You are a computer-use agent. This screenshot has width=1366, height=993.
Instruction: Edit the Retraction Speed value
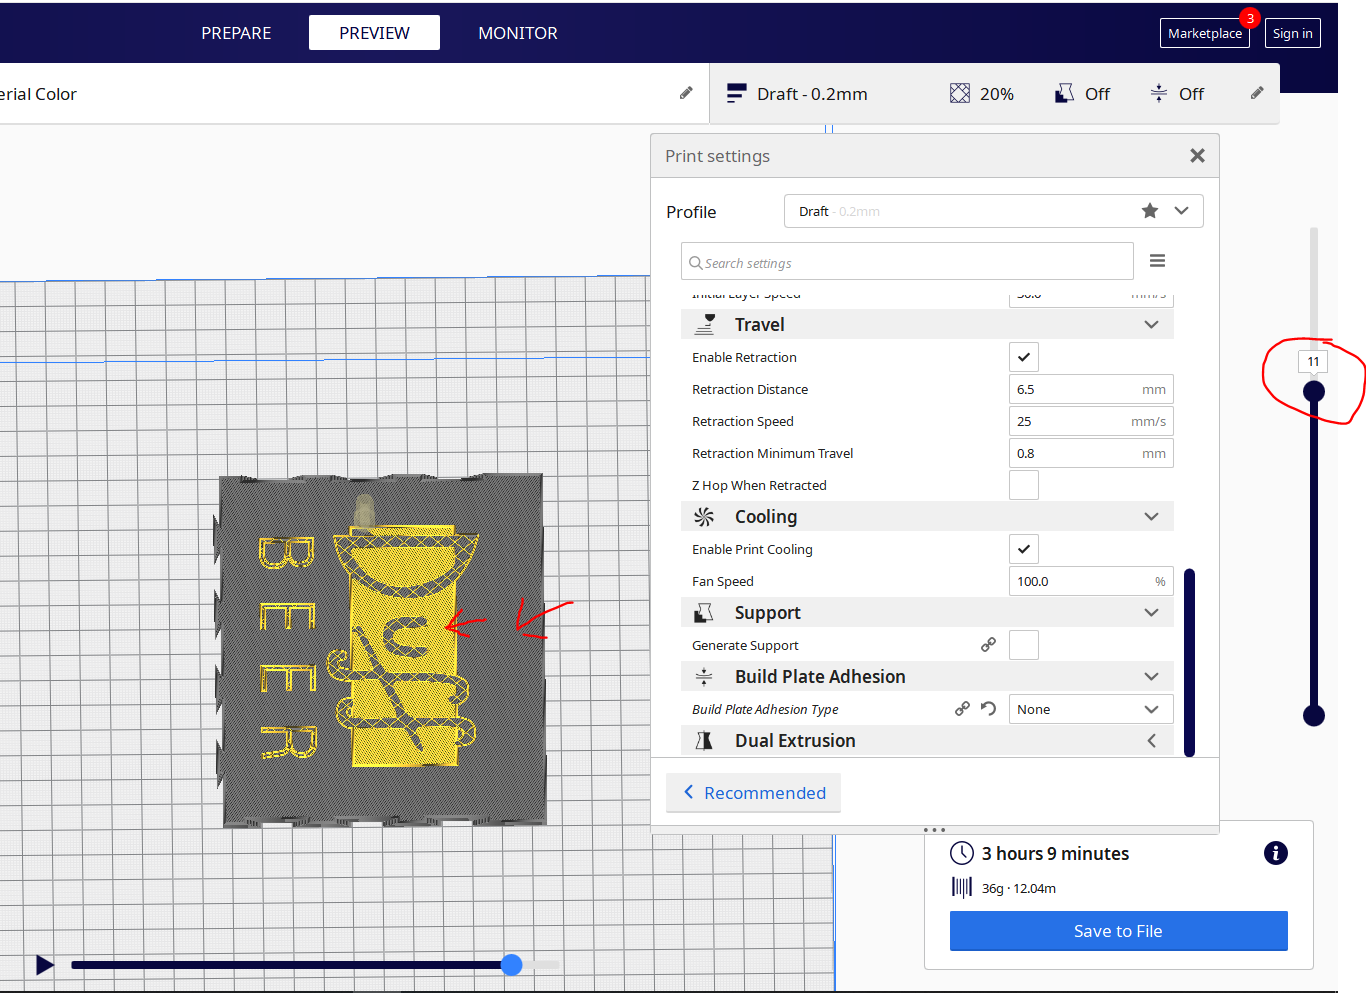click(x=1091, y=421)
